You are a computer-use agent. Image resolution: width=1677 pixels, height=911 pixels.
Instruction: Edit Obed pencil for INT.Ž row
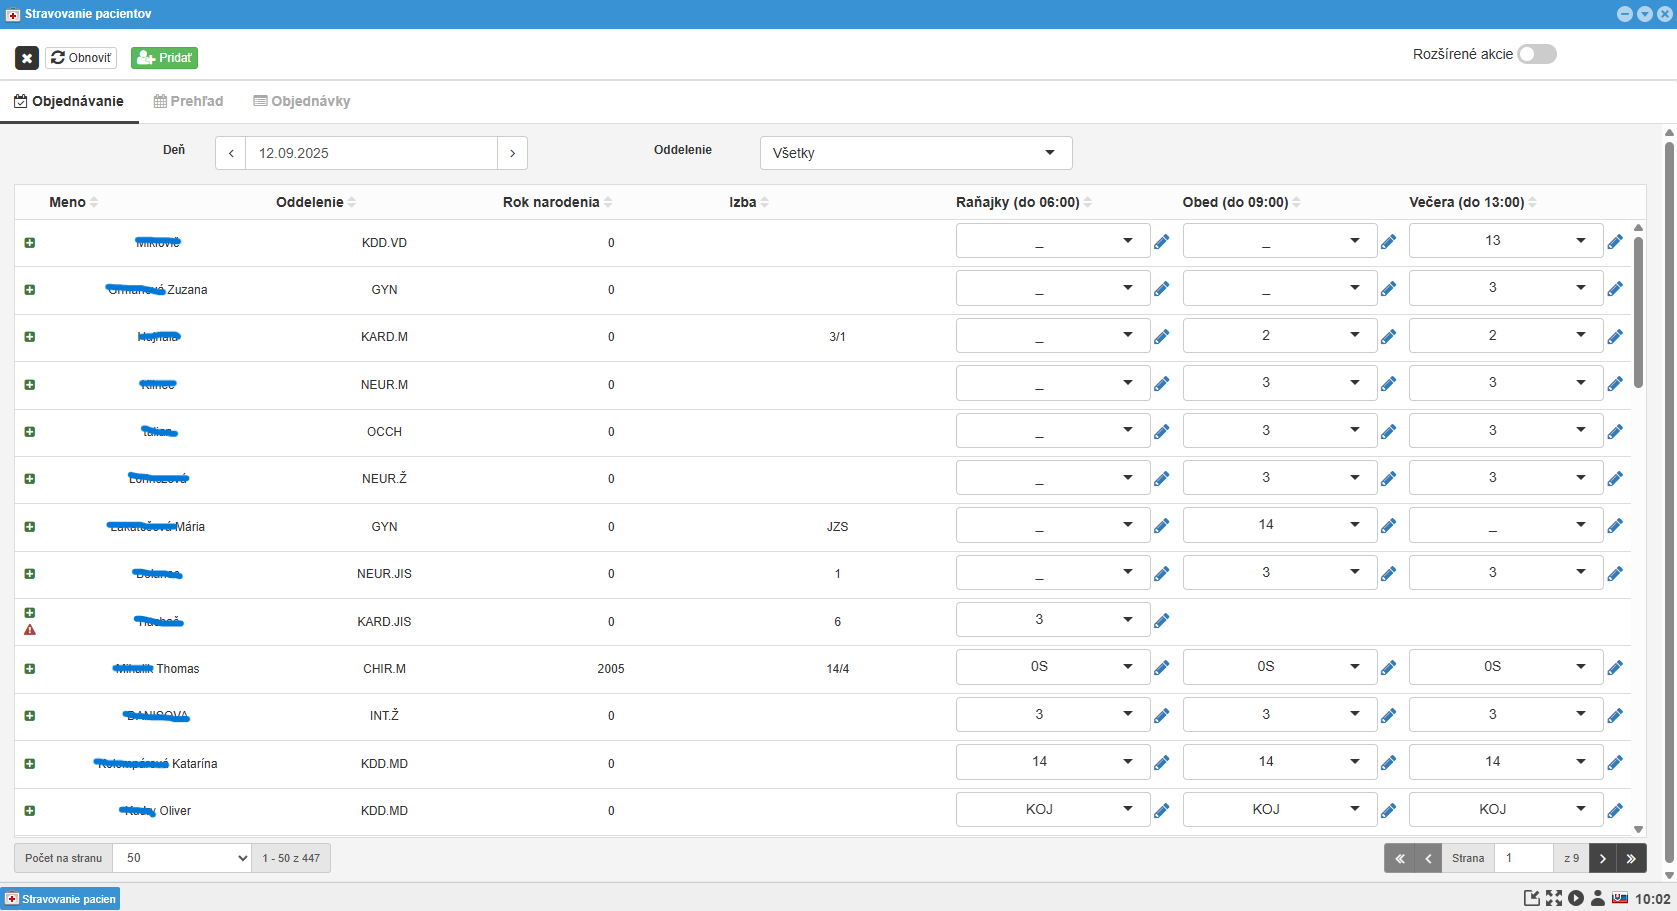(1388, 716)
